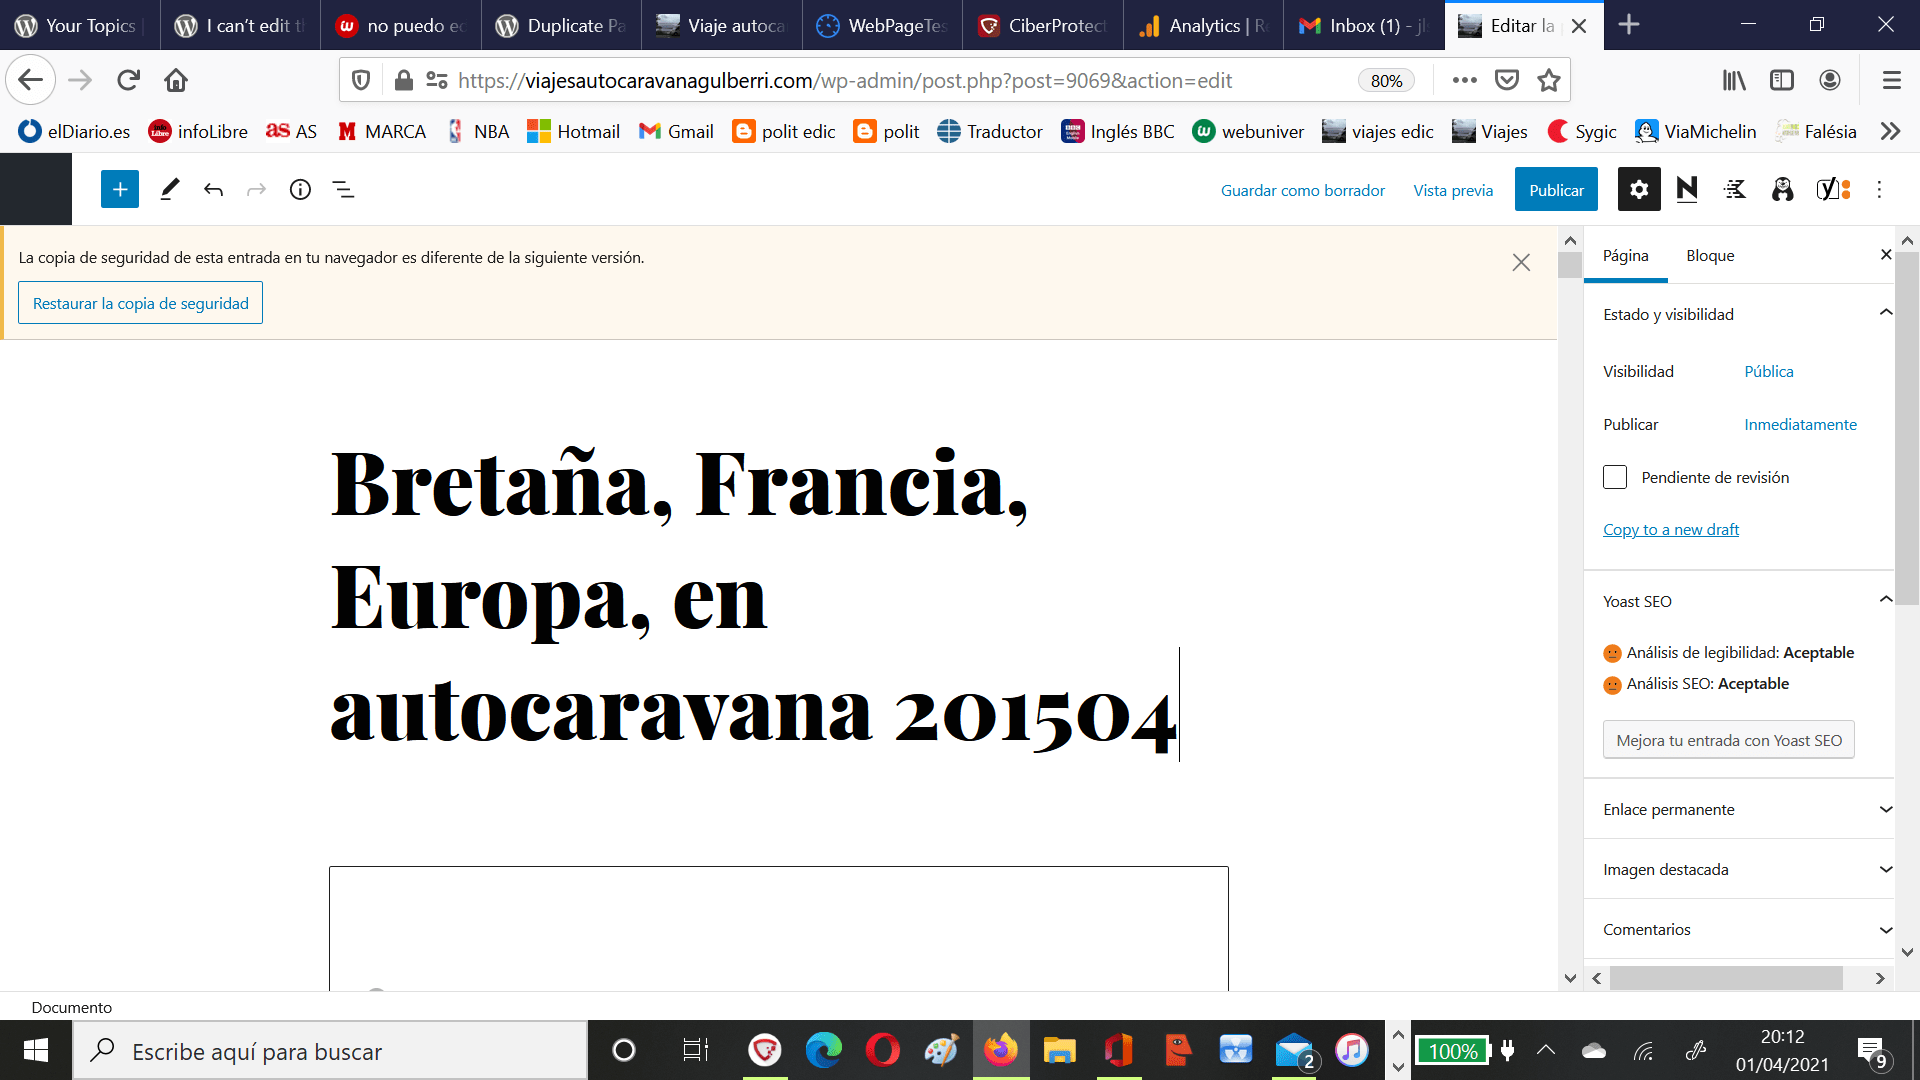Open Traductor bookmark
The image size is (1920, 1080).
click(990, 131)
